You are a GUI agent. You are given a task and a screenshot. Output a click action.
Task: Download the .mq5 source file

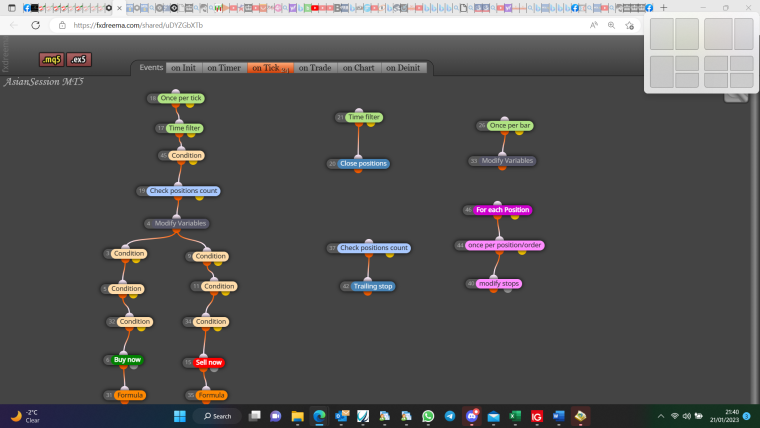click(51, 60)
